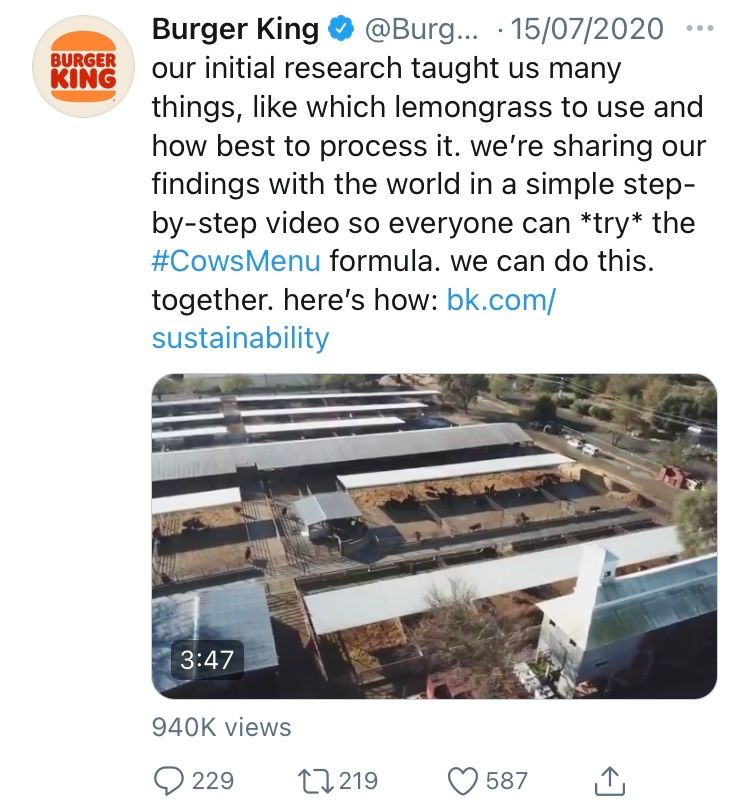The height and width of the screenshot is (808, 750).
Task: Click the 219 retweets count
Action: click(x=359, y=781)
